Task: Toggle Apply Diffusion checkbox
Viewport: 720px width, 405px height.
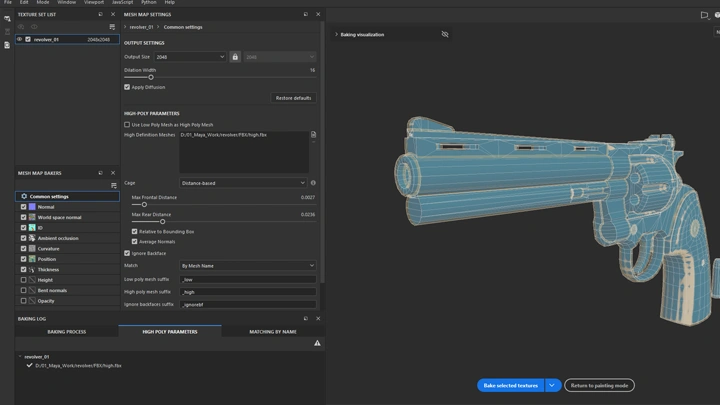Action: pos(127,87)
